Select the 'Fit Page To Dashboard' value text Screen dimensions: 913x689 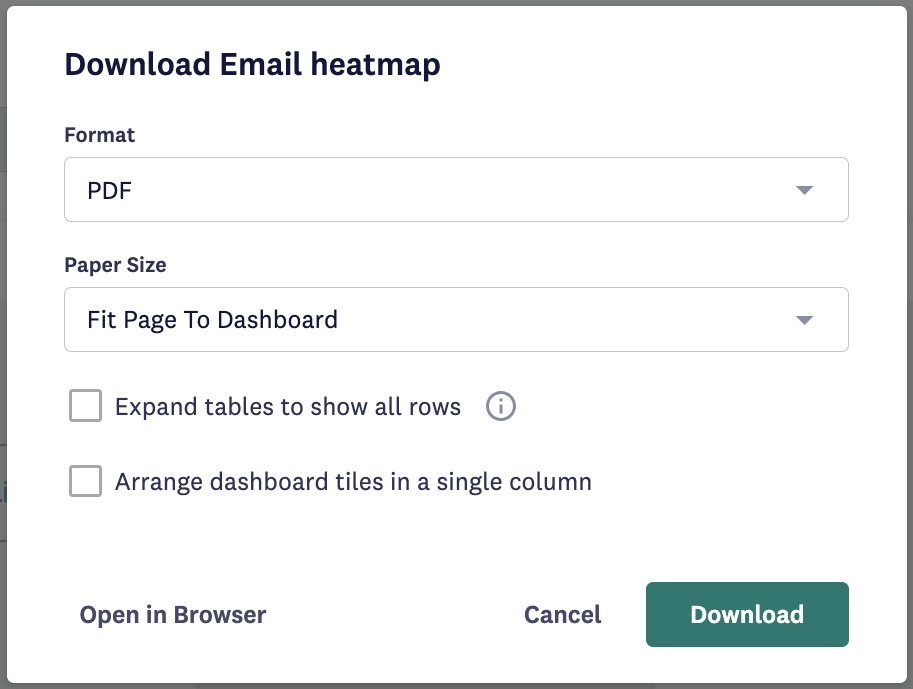click(212, 320)
